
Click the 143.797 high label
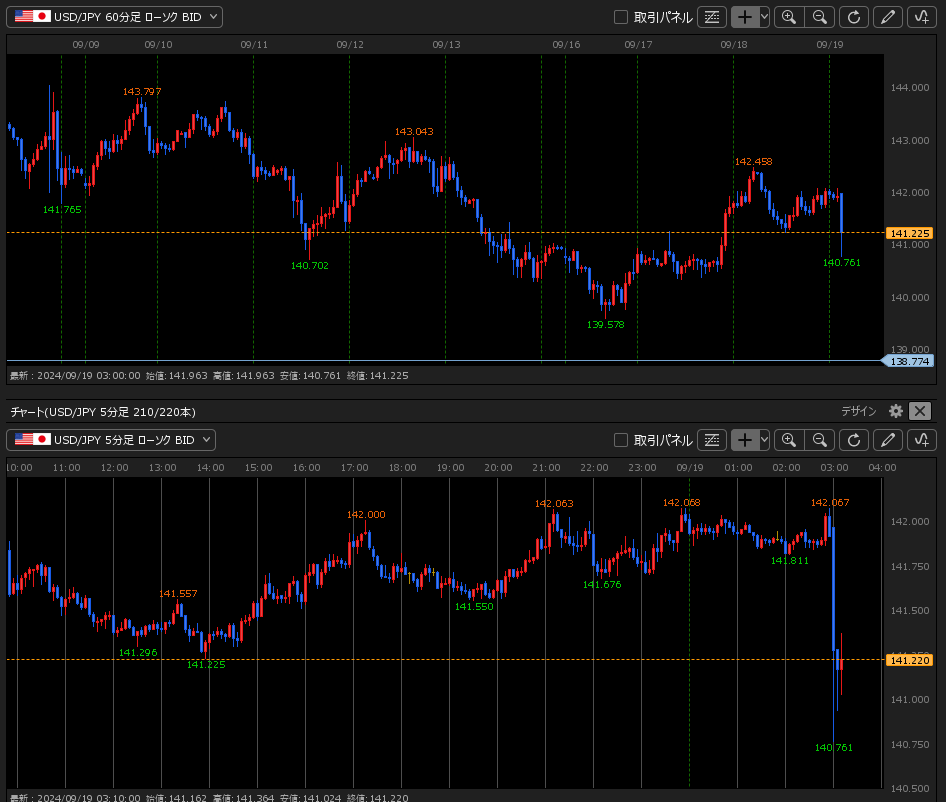click(x=142, y=92)
